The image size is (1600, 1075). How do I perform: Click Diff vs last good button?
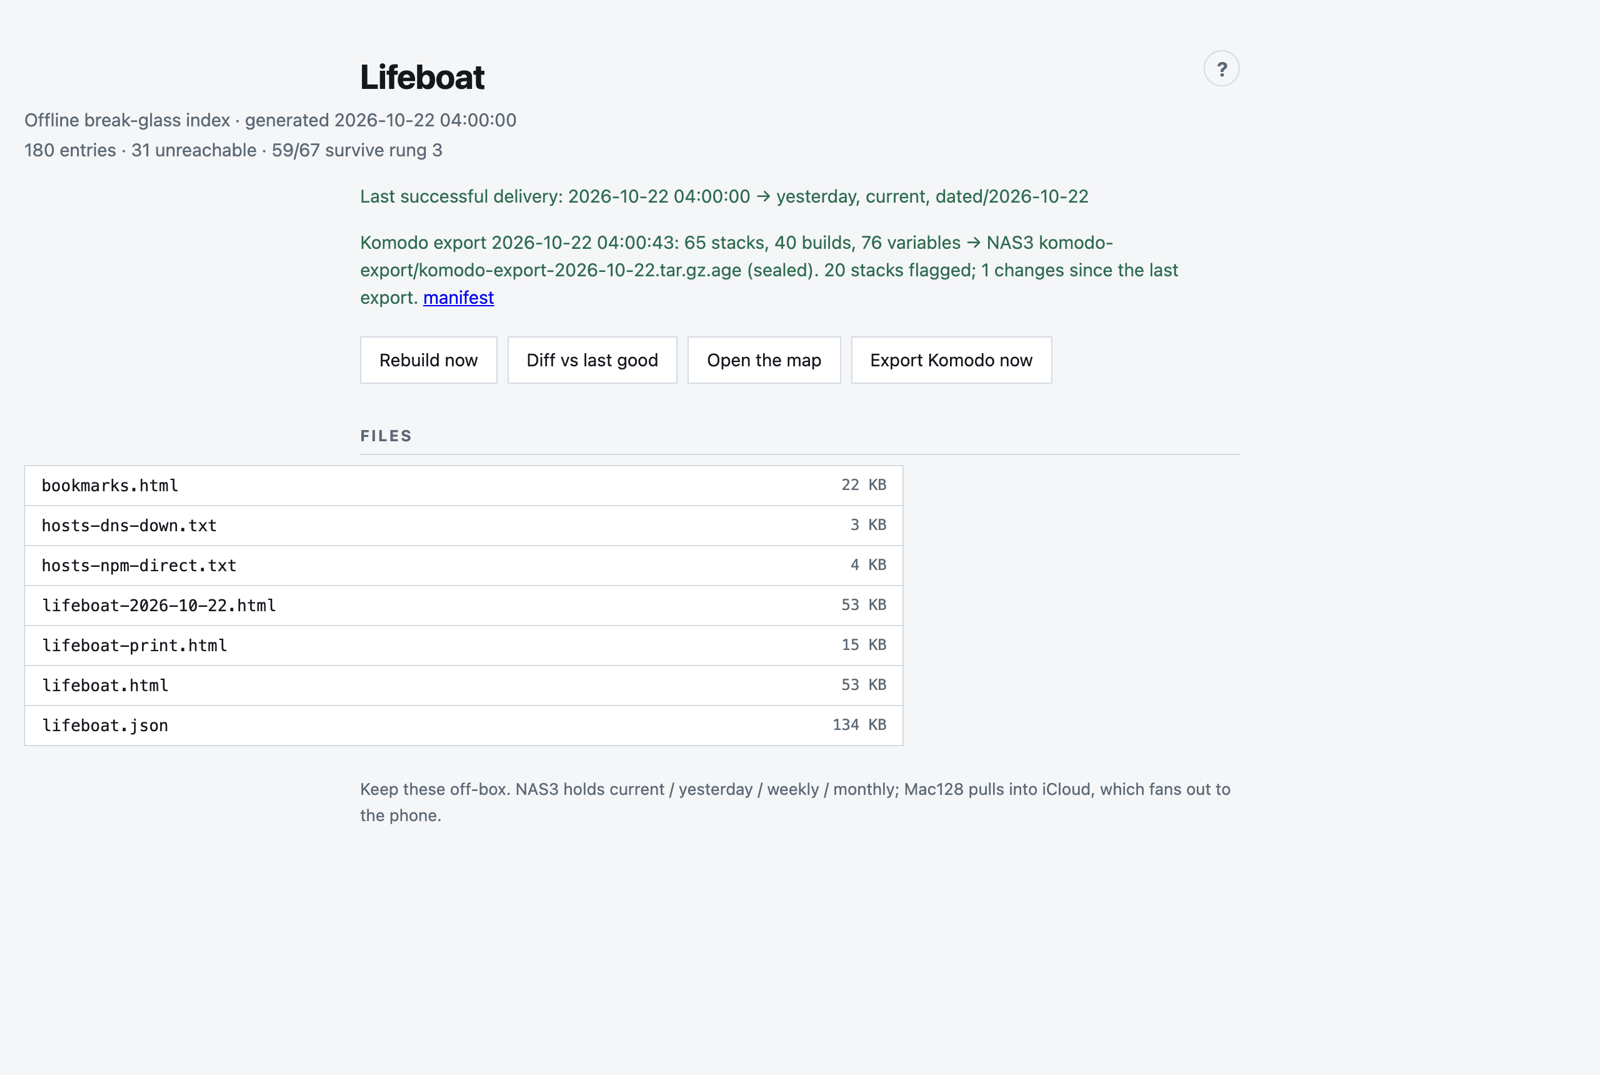coord(592,360)
